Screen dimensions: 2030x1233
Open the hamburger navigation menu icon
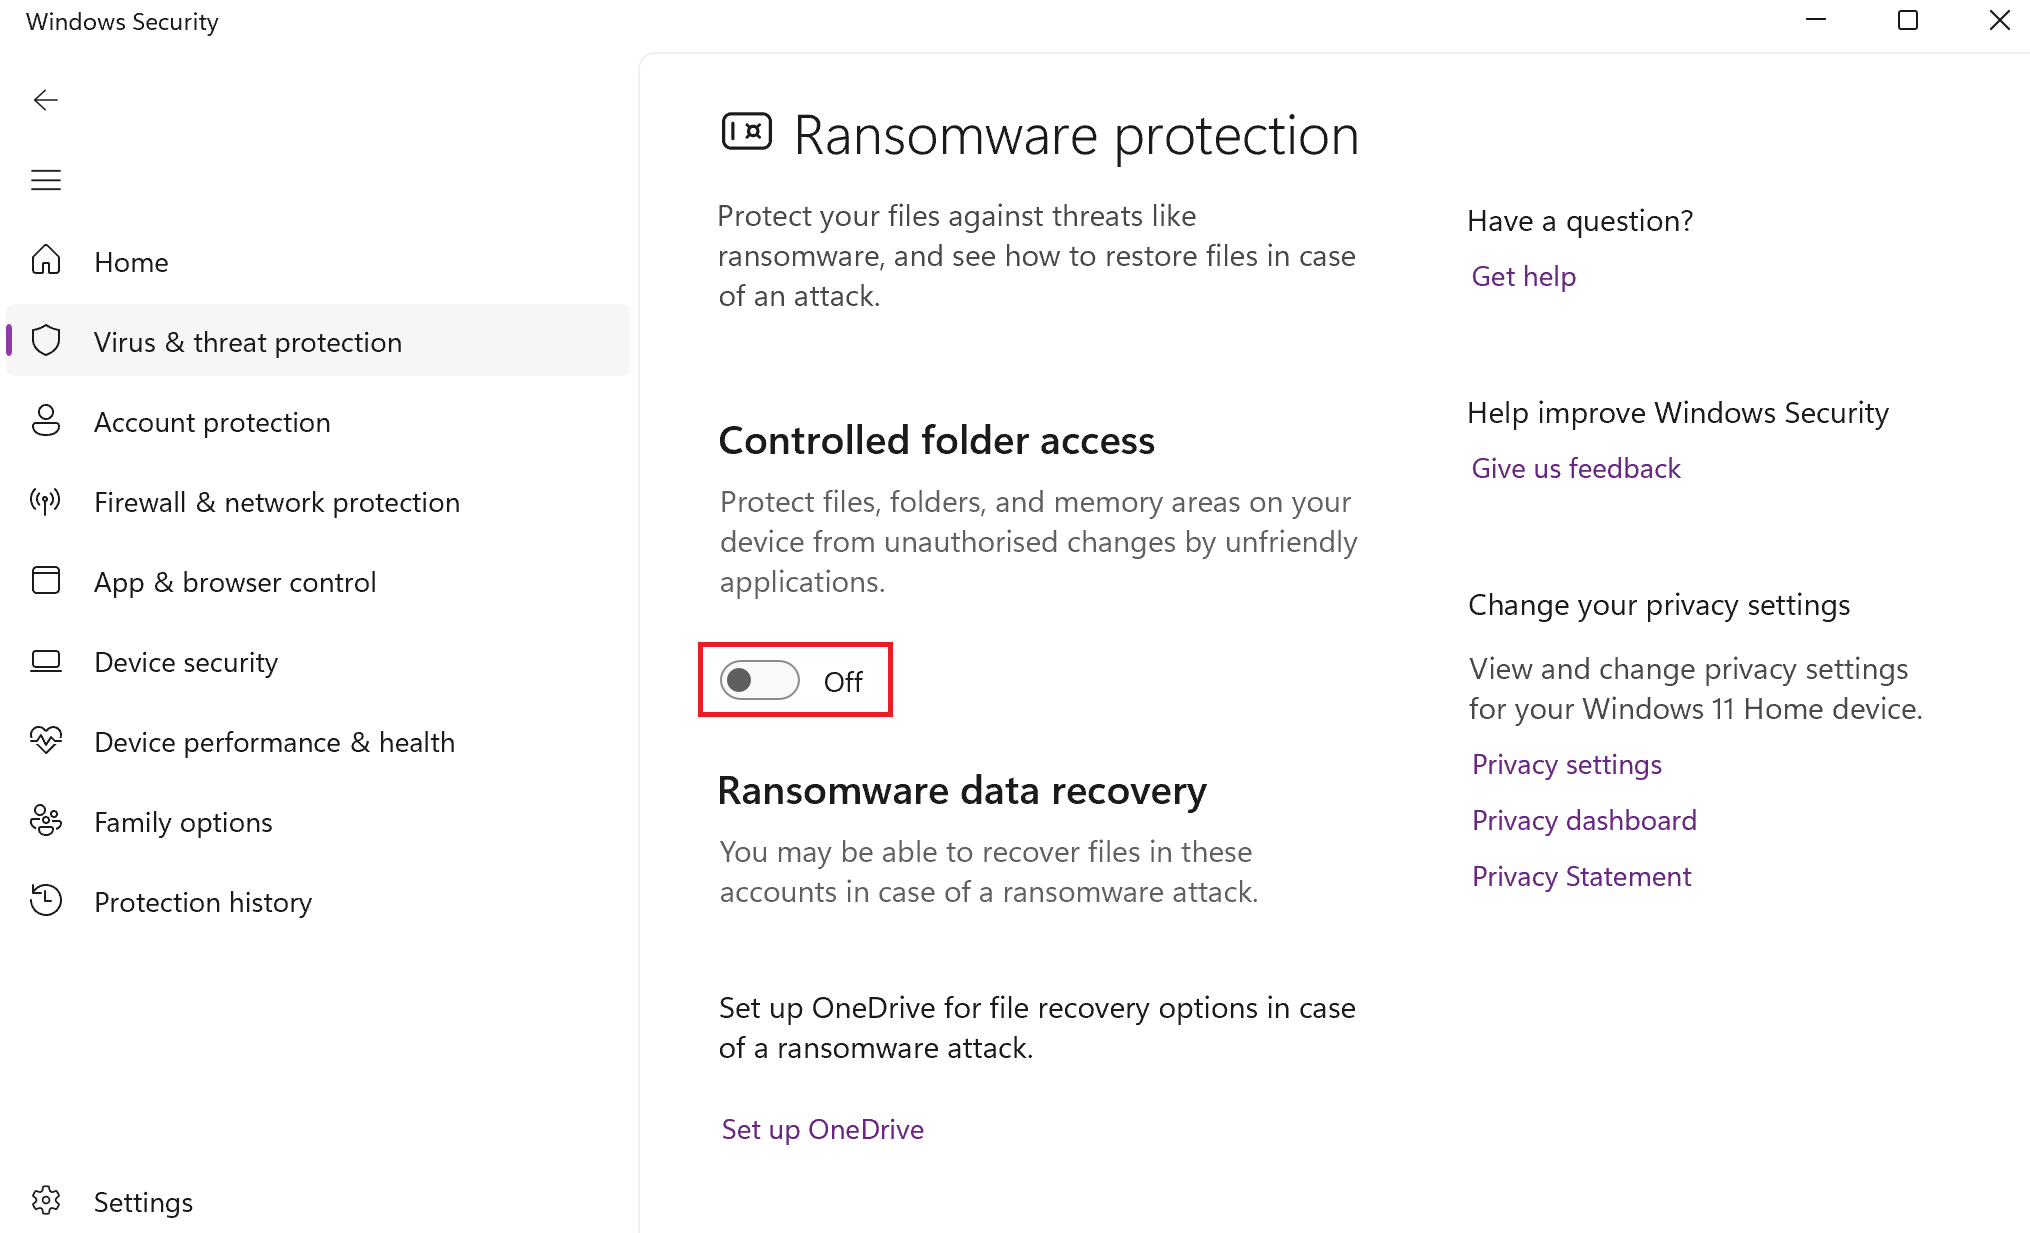[46, 180]
